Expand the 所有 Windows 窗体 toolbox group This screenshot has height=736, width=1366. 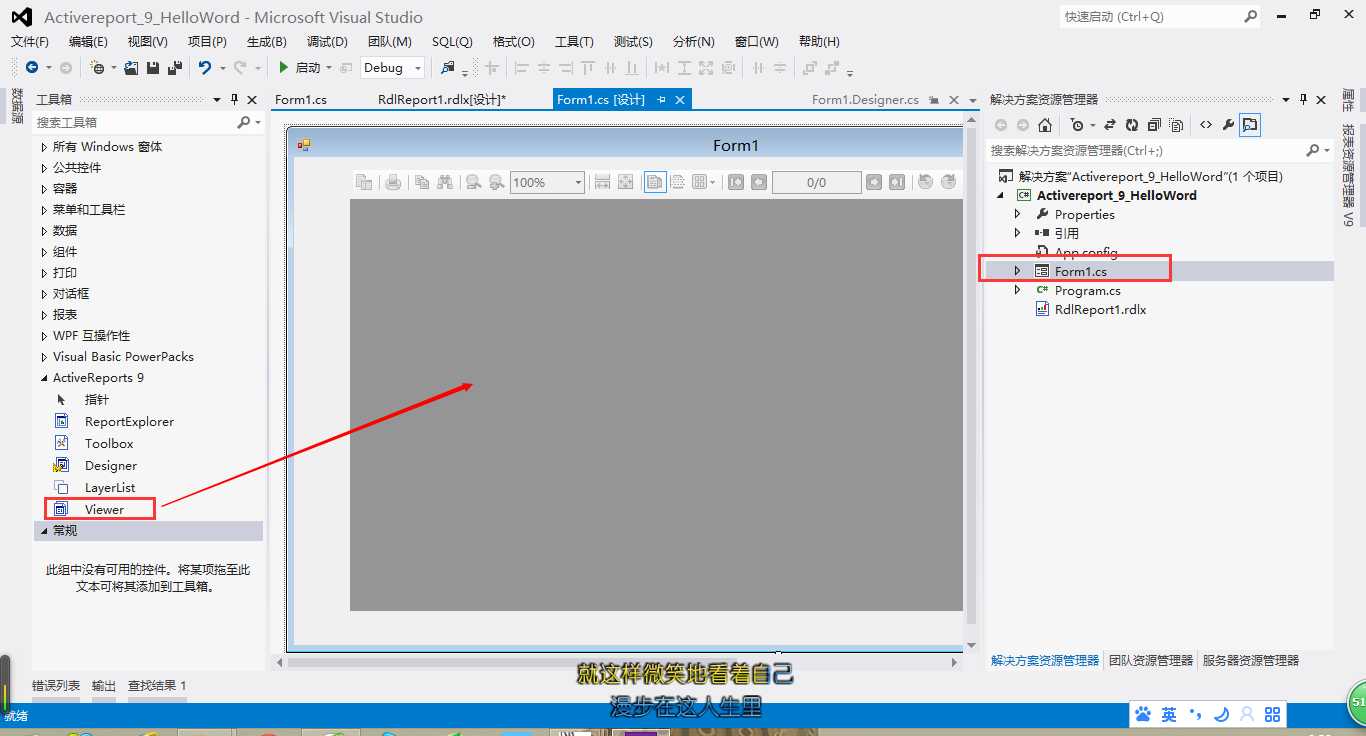(44, 146)
